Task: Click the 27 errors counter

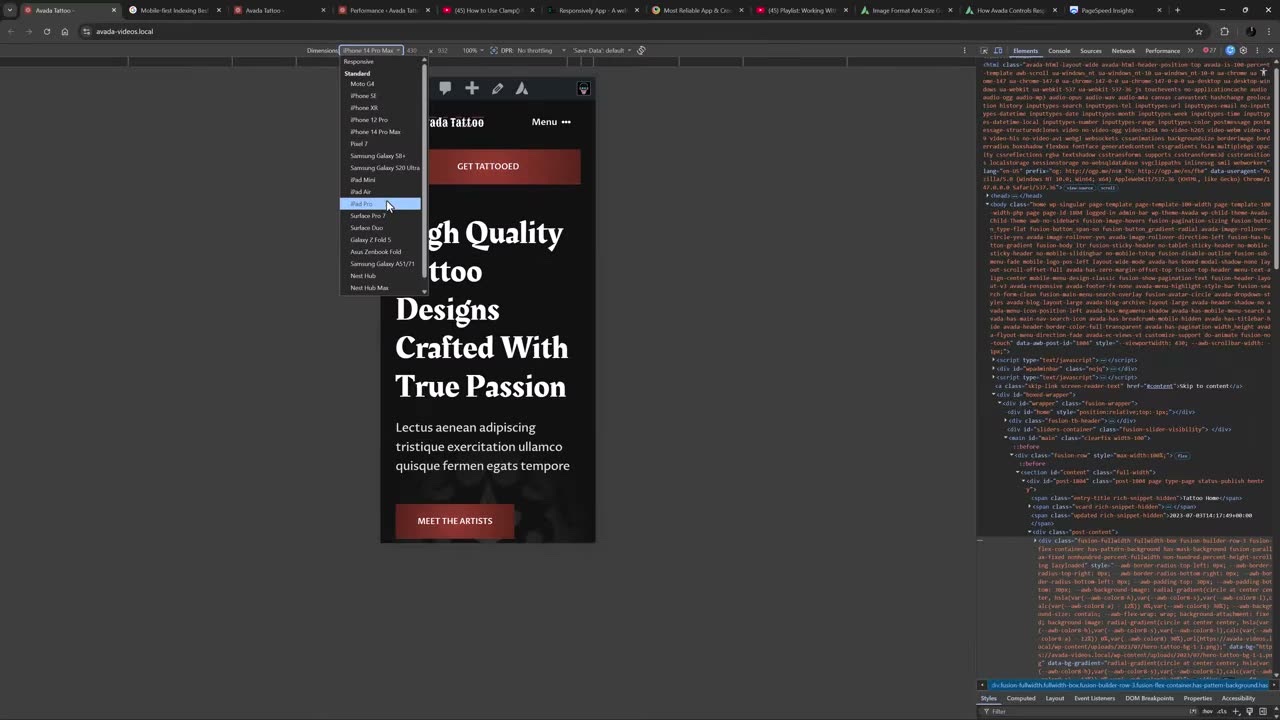Action: (x=1210, y=50)
